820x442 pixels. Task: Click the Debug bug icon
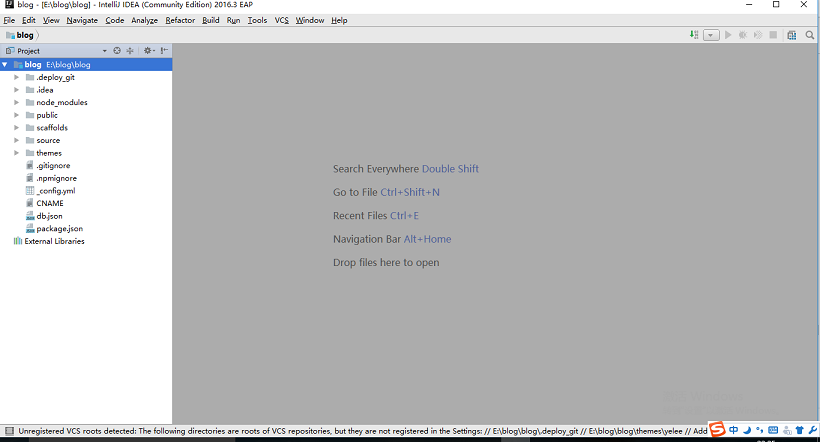click(743, 35)
